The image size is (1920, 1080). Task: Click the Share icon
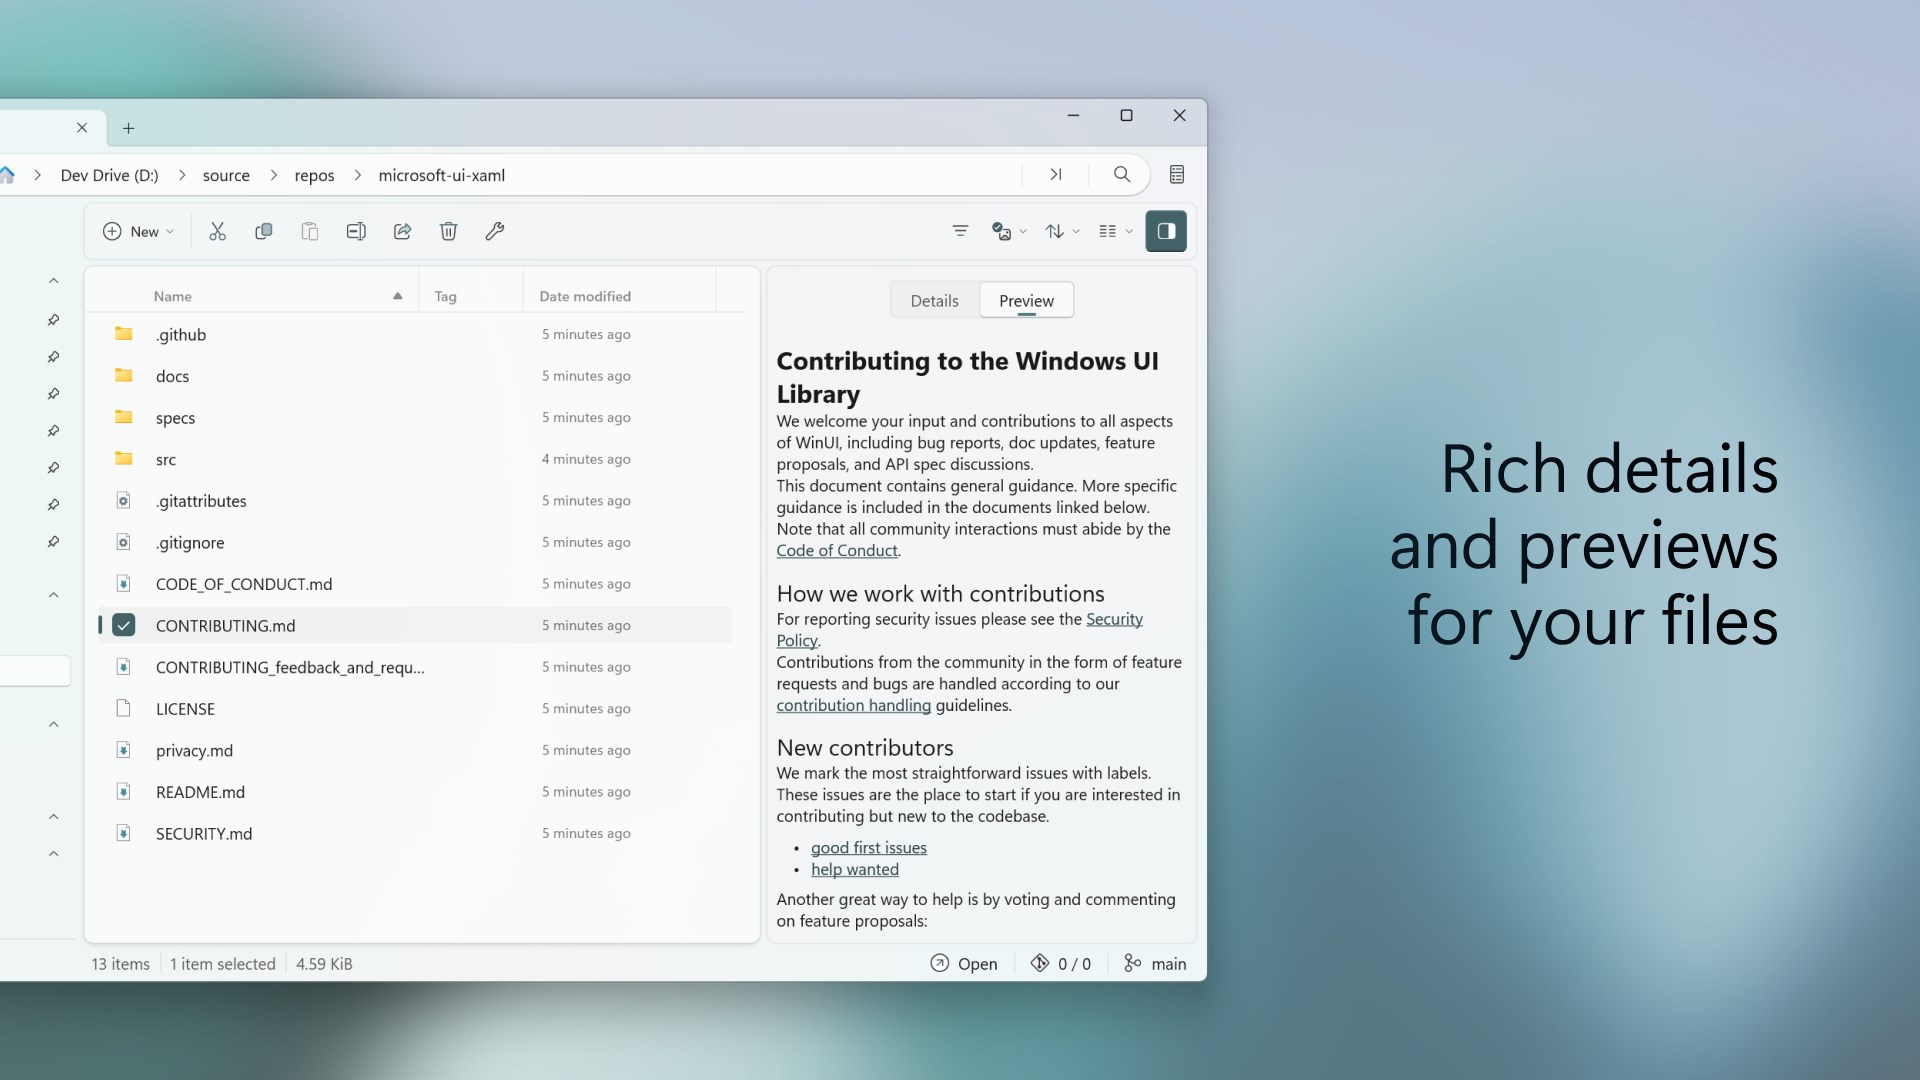coord(402,231)
